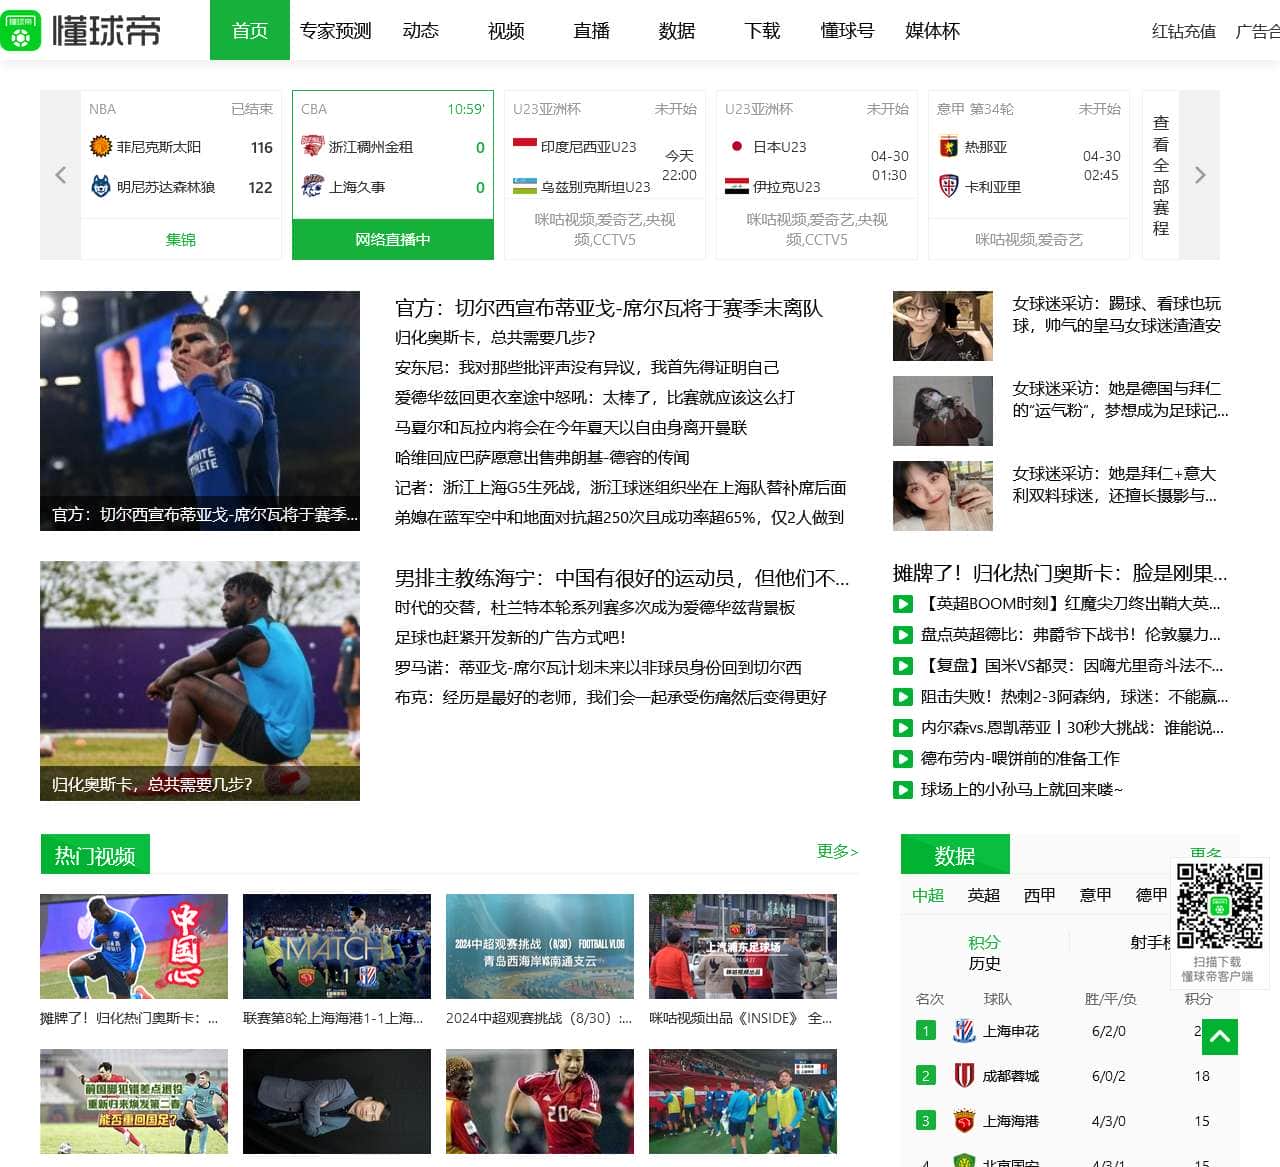
Task: Open video thumbnail 2024中超观赛挑战 (8/30)
Action: click(540, 946)
